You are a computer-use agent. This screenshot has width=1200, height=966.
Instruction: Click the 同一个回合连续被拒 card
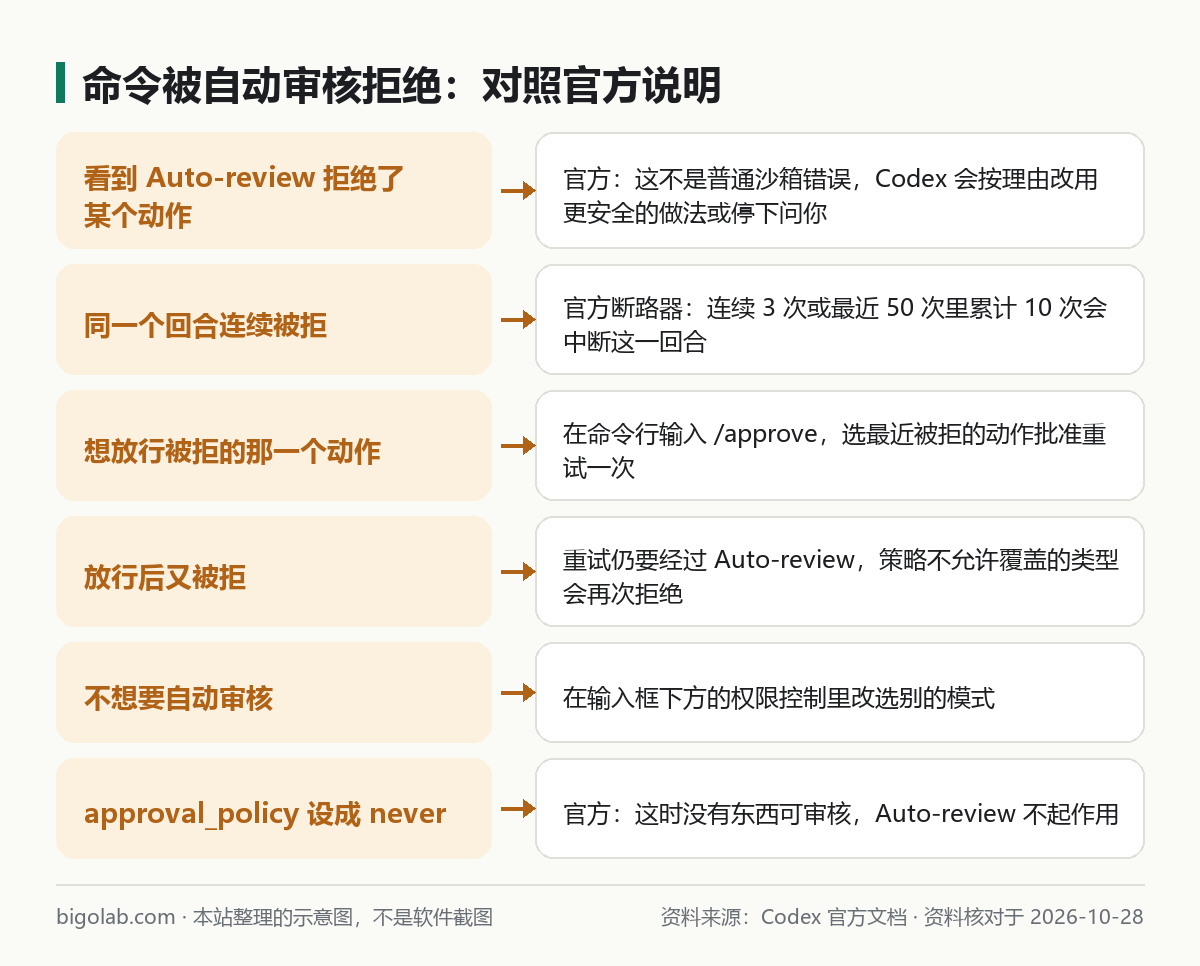pos(274,319)
